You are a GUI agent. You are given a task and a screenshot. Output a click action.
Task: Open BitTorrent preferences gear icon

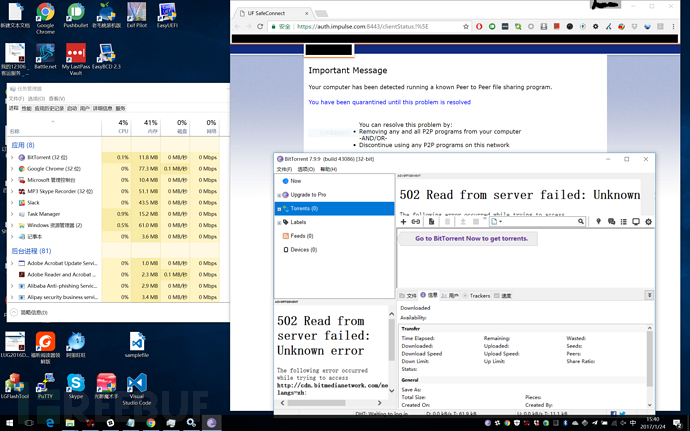point(648,221)
